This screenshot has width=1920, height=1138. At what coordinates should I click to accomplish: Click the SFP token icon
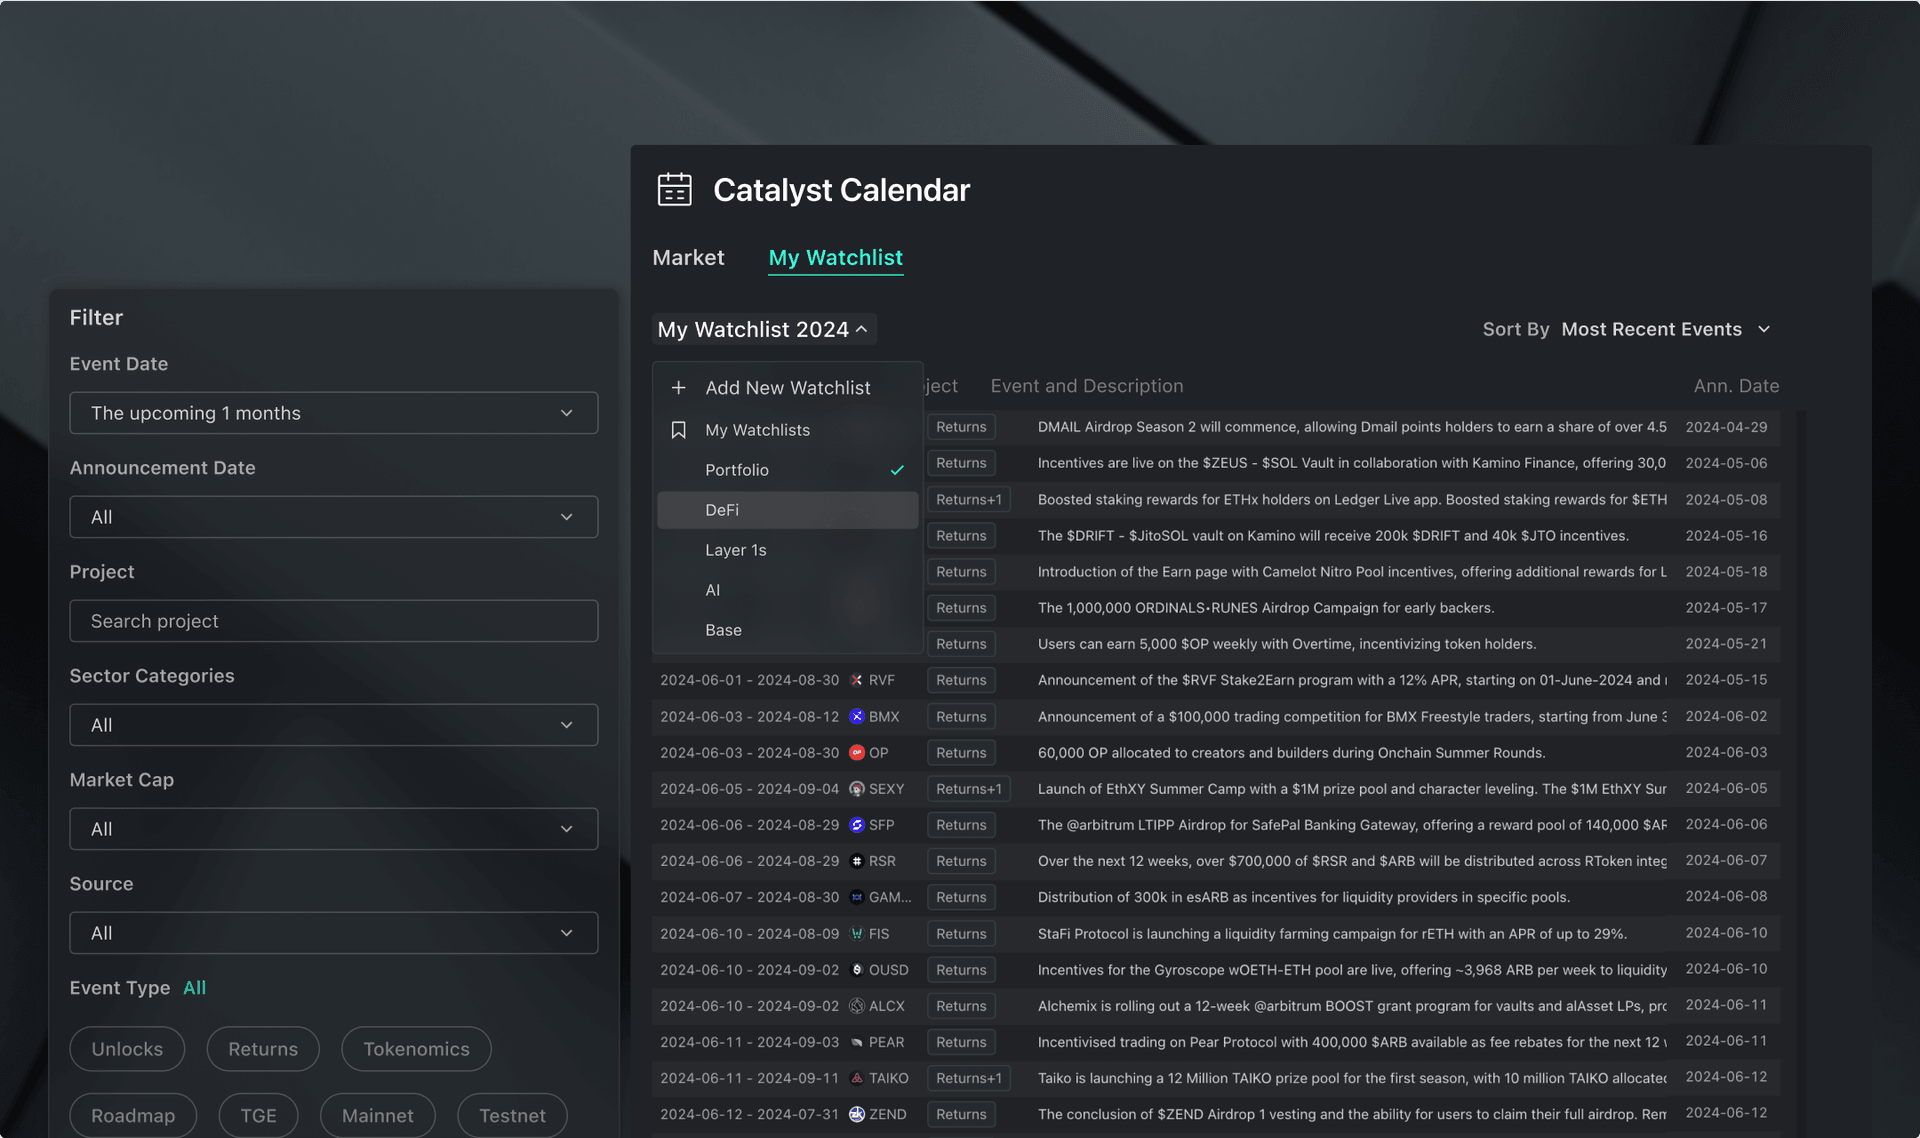[x=857, y=825]
